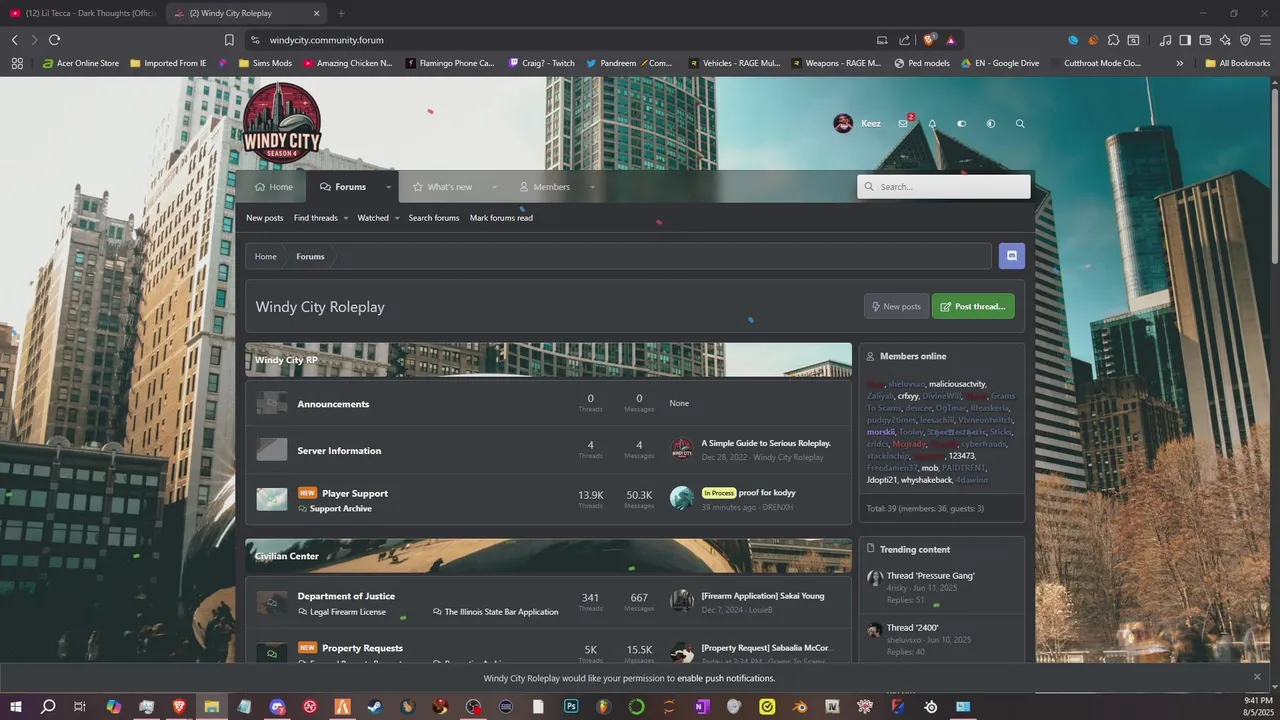Click the New posts button beside Post thread

(x=896, y=306)
